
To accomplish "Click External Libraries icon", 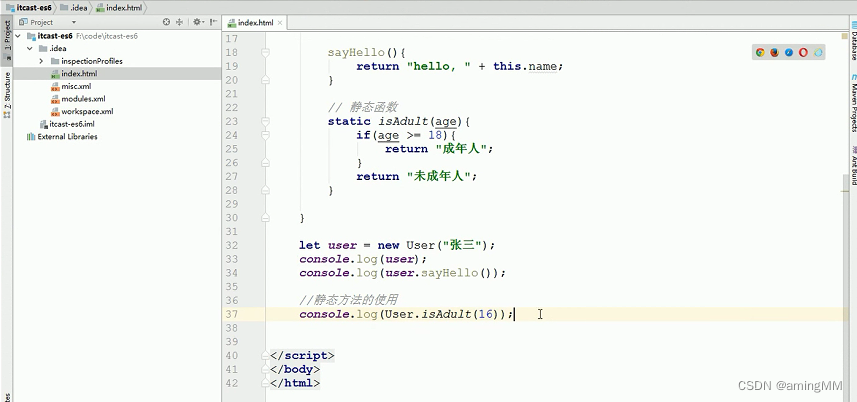I will (31, 137).
